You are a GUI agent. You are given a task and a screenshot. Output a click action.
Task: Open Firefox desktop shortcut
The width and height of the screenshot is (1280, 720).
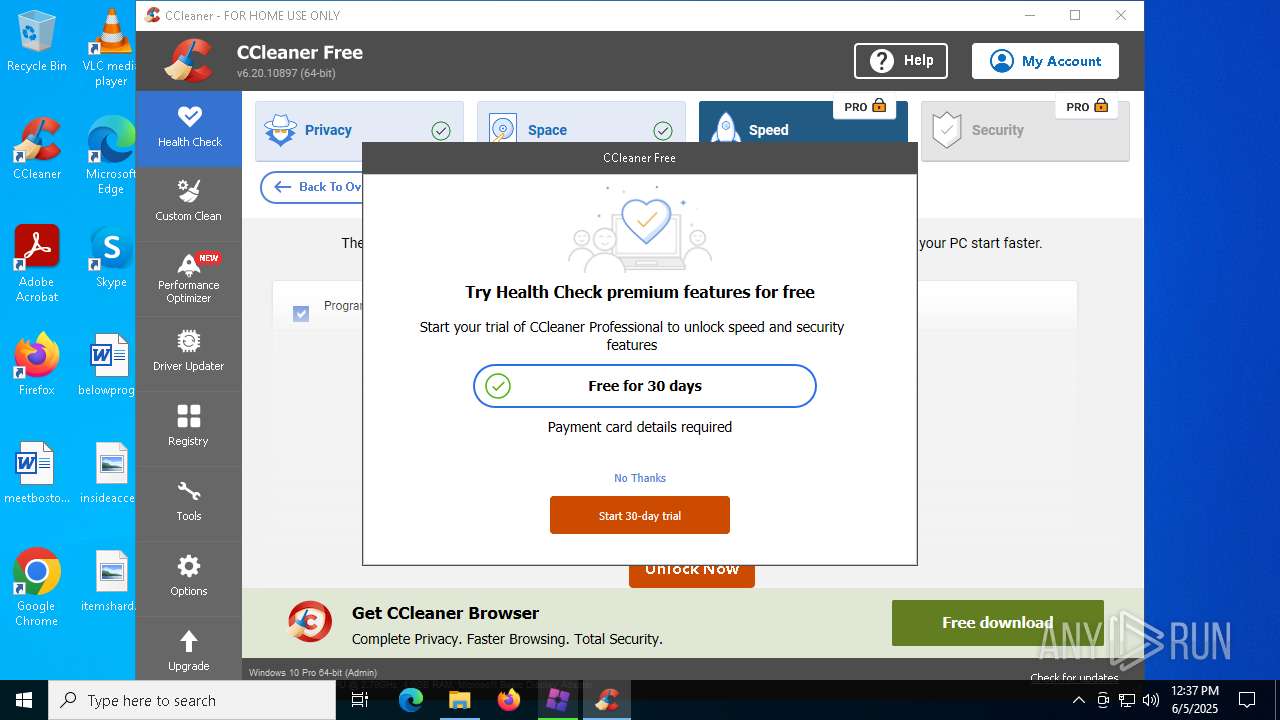coord(37,365)
